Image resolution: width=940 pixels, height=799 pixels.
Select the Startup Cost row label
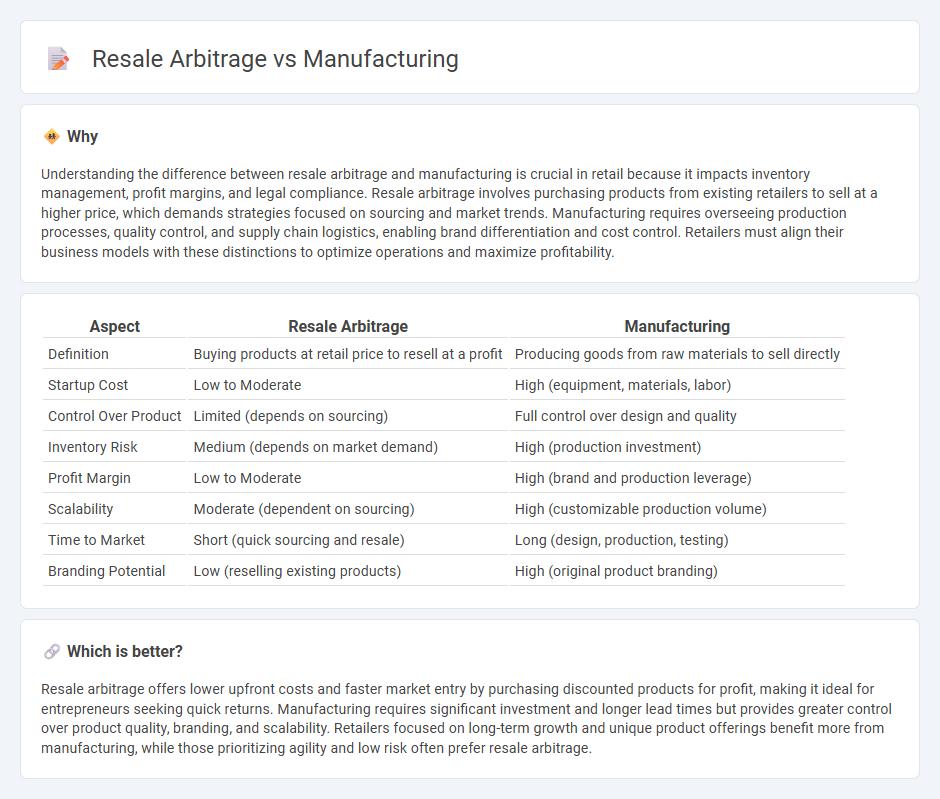[x=88, y=385]
